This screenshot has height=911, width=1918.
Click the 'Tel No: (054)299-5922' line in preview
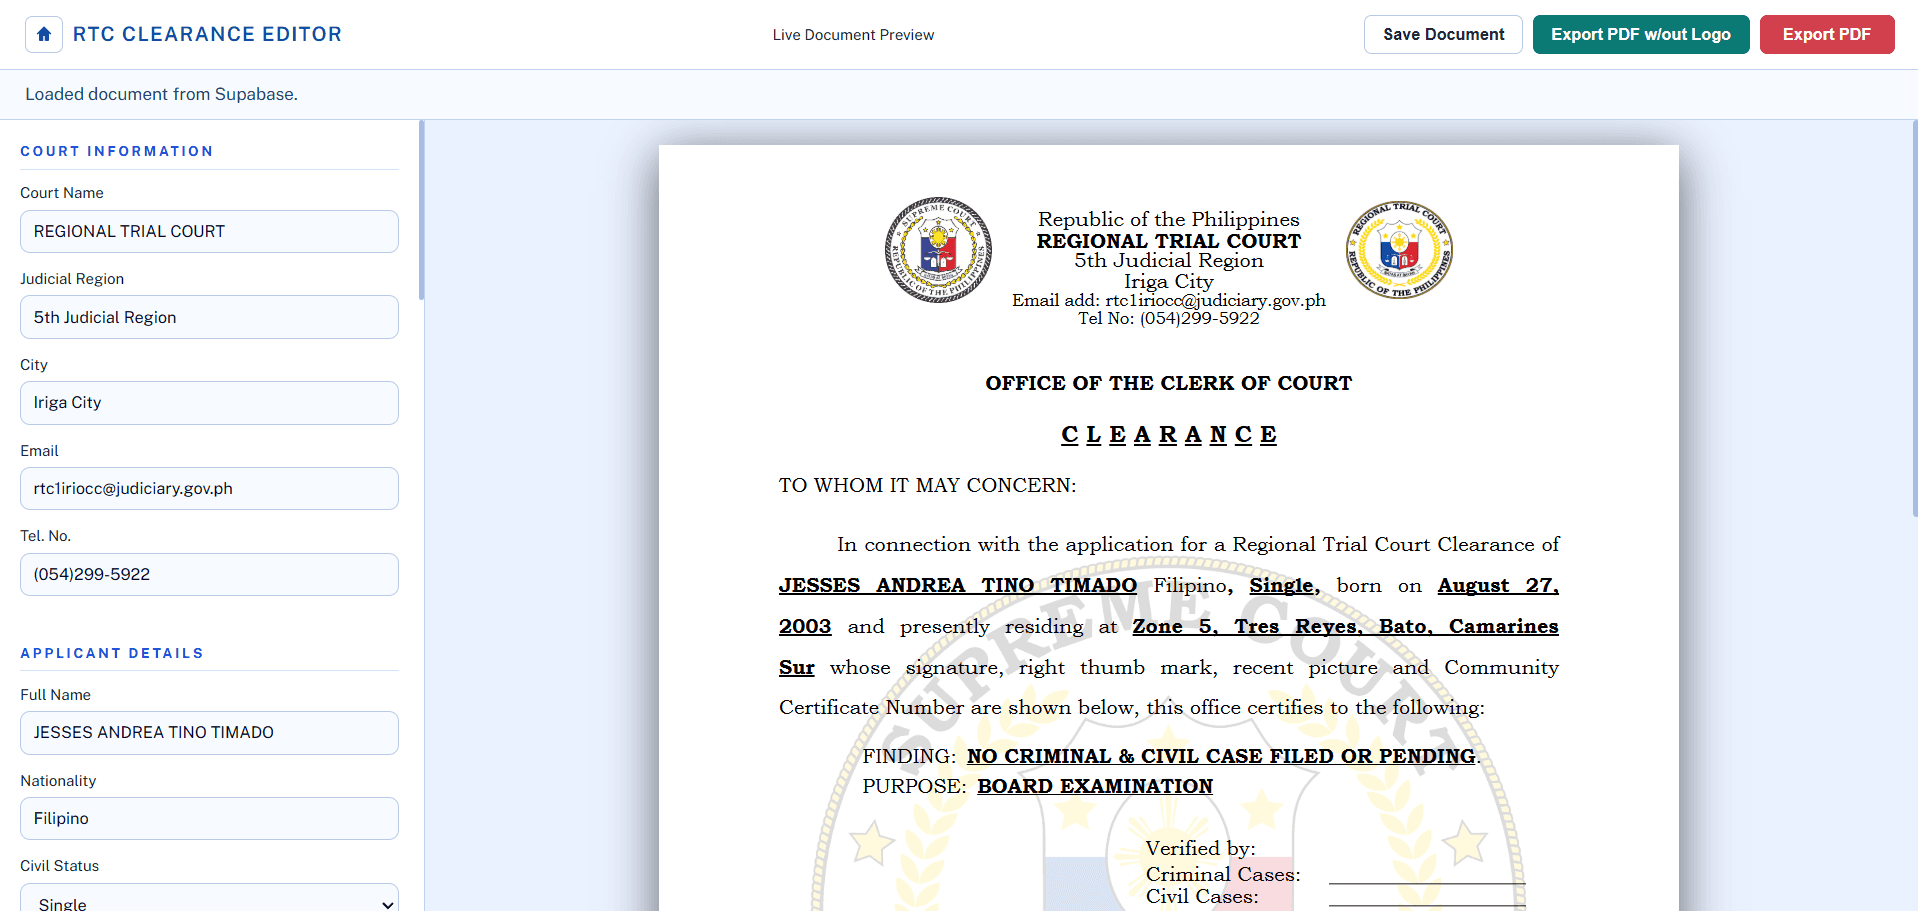click(x=1168, y=318)
